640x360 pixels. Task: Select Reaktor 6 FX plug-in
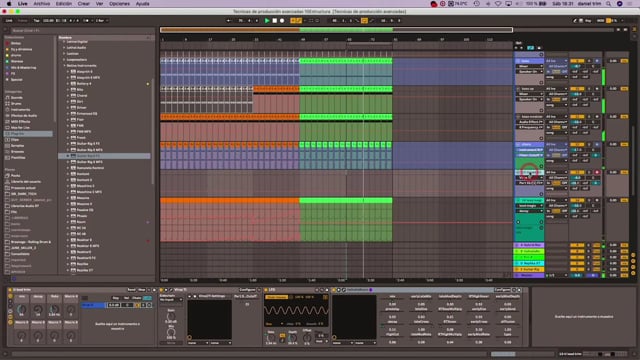click(x=86, y=258)
